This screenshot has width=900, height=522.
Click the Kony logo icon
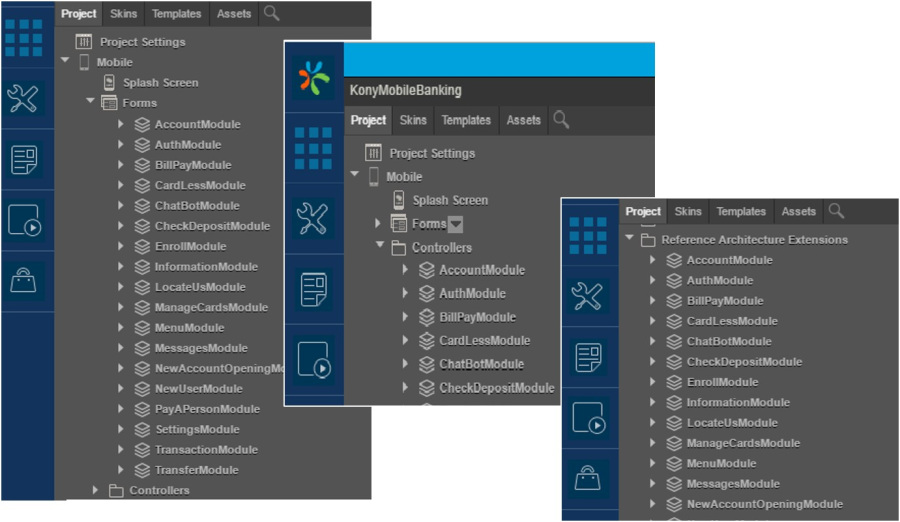(x=314, y=78)
